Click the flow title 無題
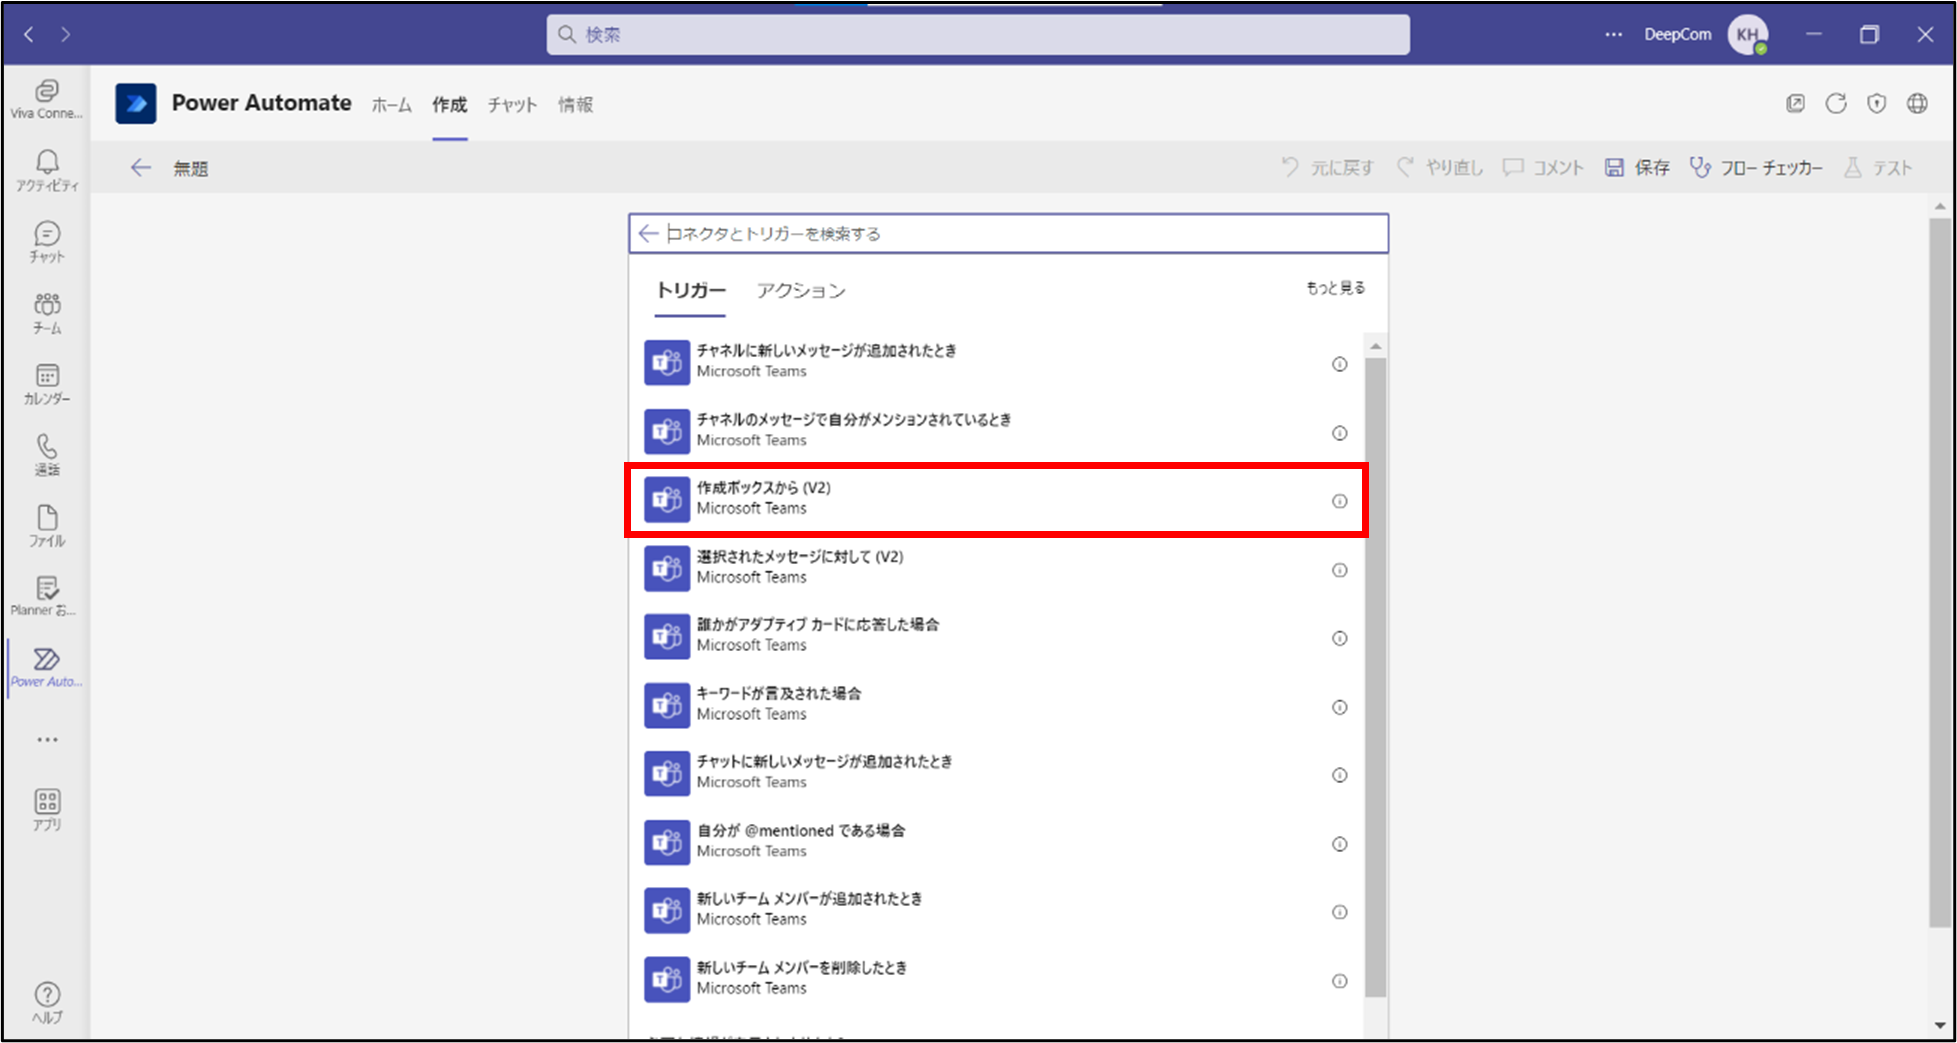The height and width of the screenshot is (1043, 1957). pos(190,169)
